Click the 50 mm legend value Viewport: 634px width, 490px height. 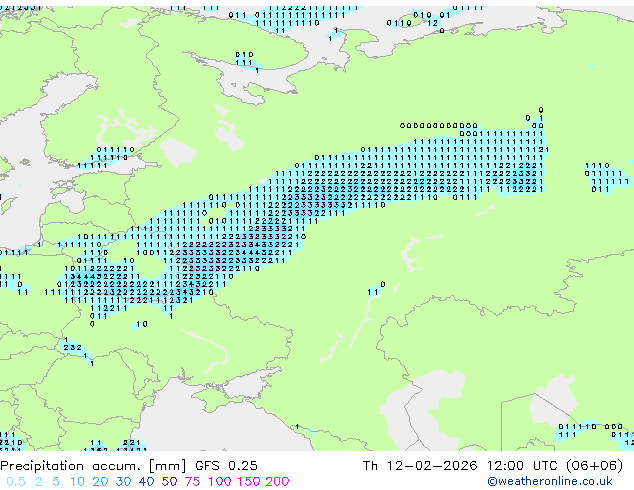tap(169, 482)
